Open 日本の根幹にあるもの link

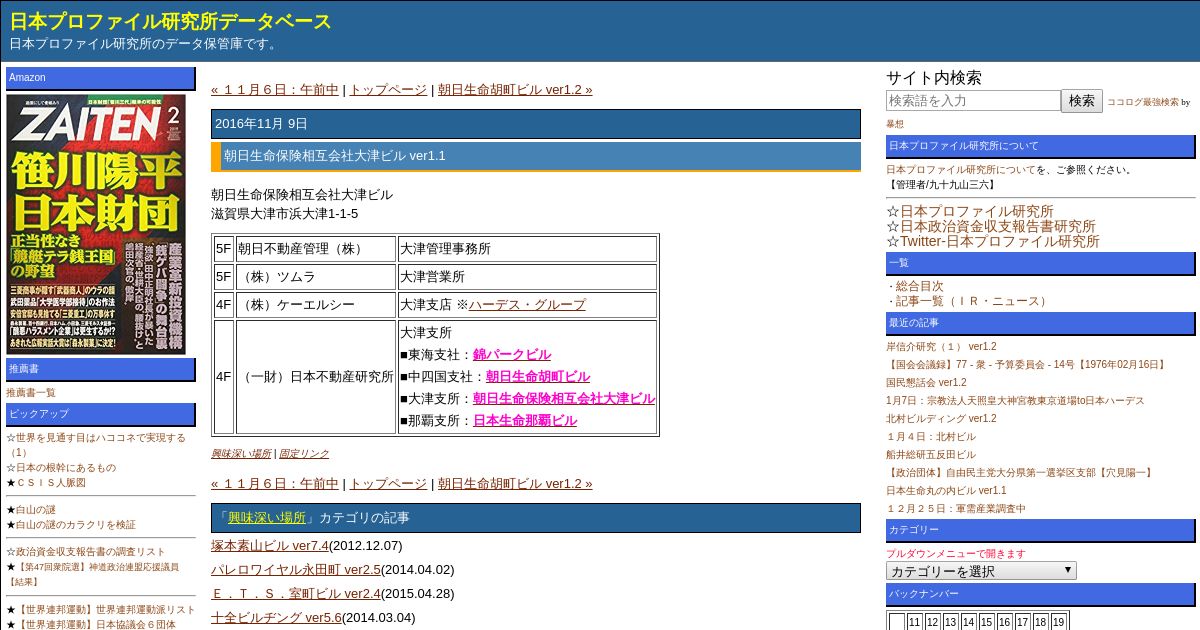coord(66,467)
